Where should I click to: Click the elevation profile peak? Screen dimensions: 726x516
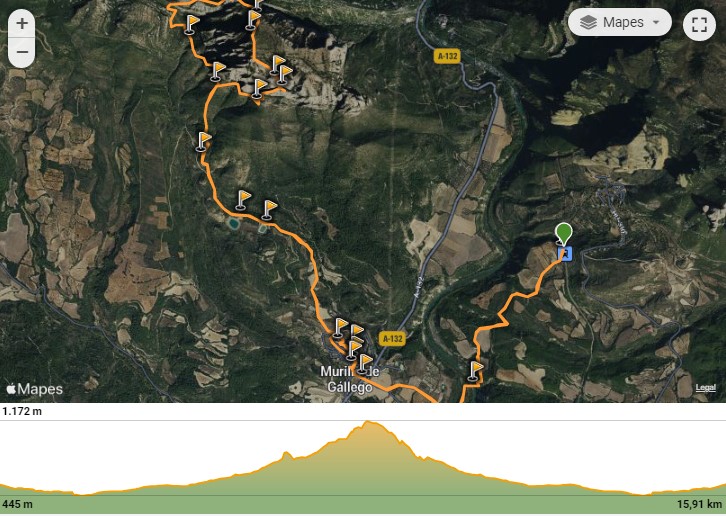[368, 422]
